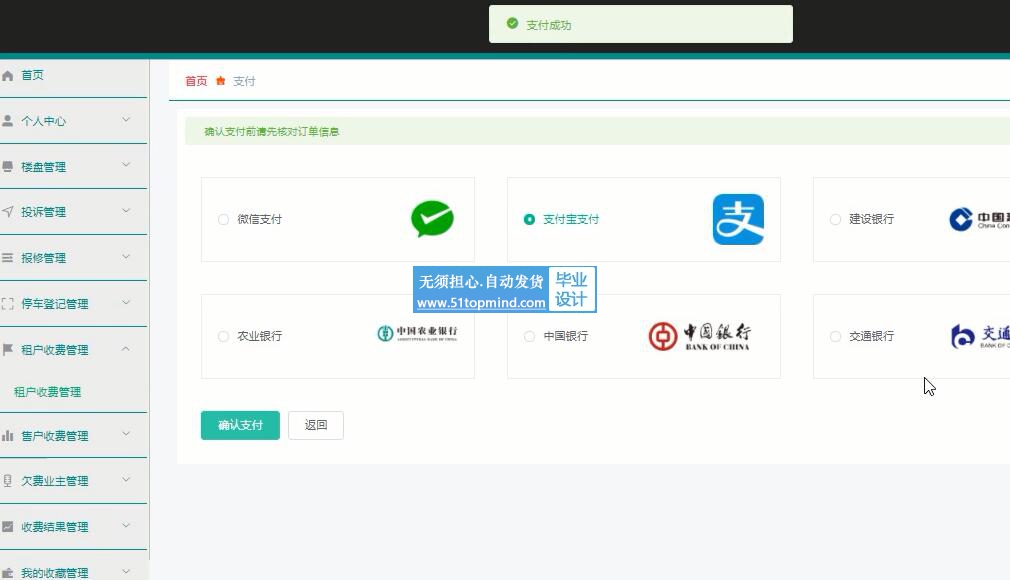
Task: Open the 租户收费管理 submenu entry
Action: point(48,392)
